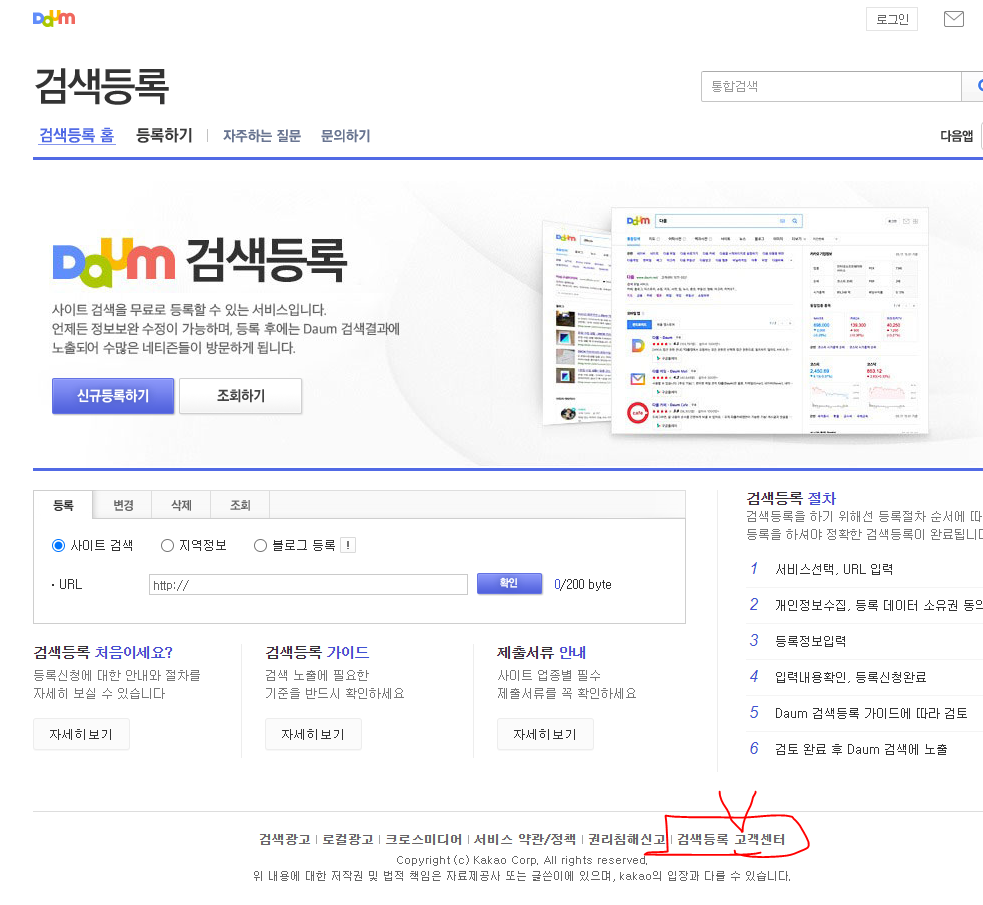
Task: Click the 확인 button next to URL
Action: click(509, 583)
